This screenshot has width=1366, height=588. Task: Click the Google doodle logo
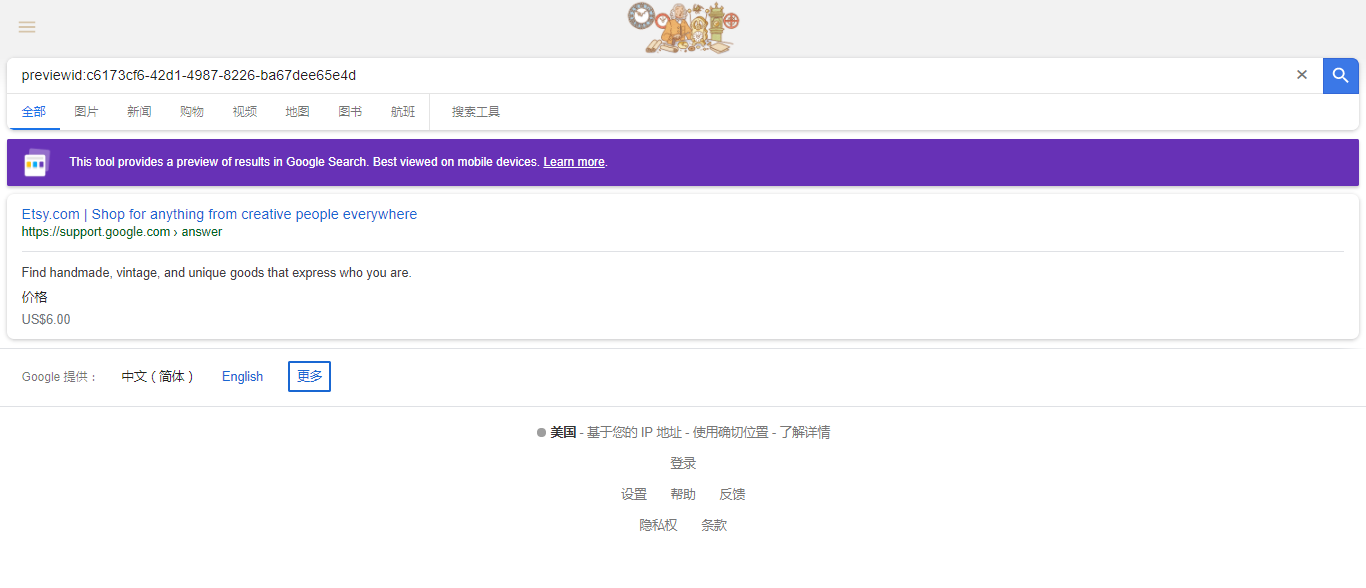[x=684, y=28]
